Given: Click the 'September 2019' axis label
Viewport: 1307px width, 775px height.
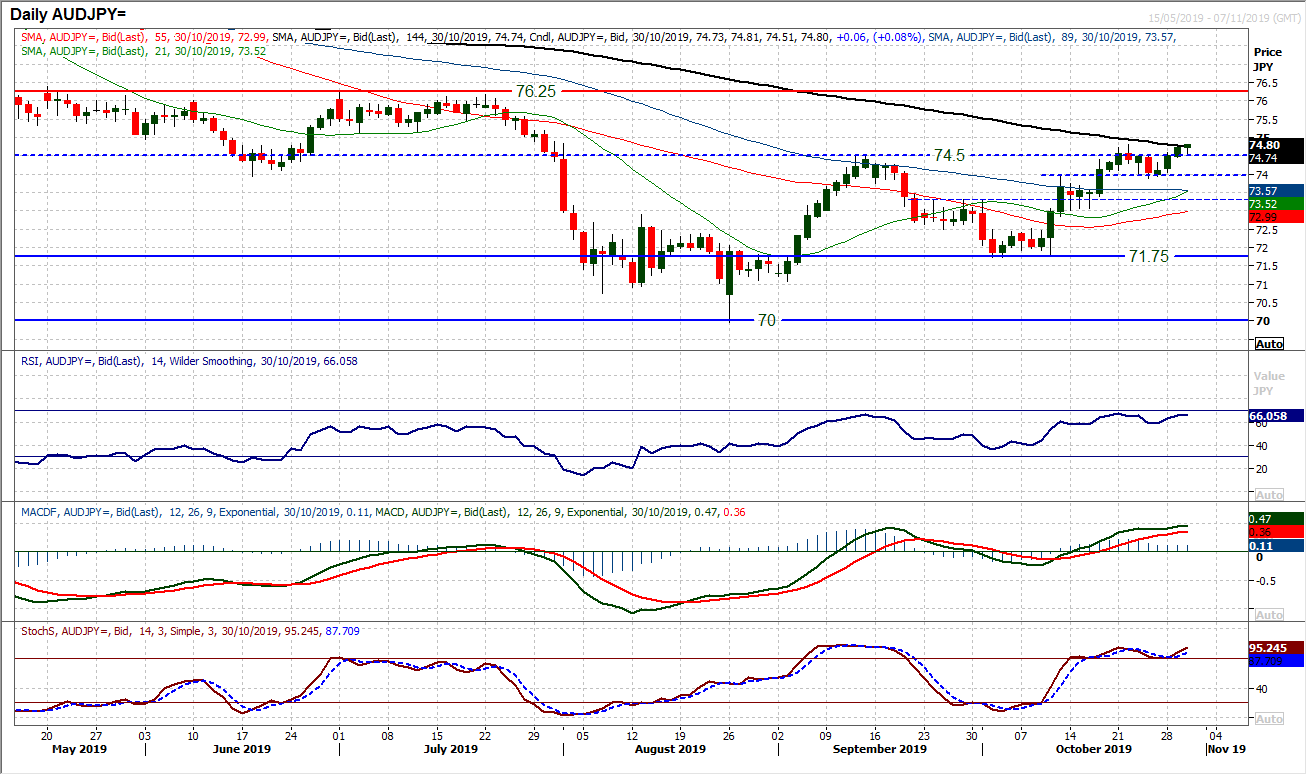Looking at the screenshot, I should (x=879, y=748).
